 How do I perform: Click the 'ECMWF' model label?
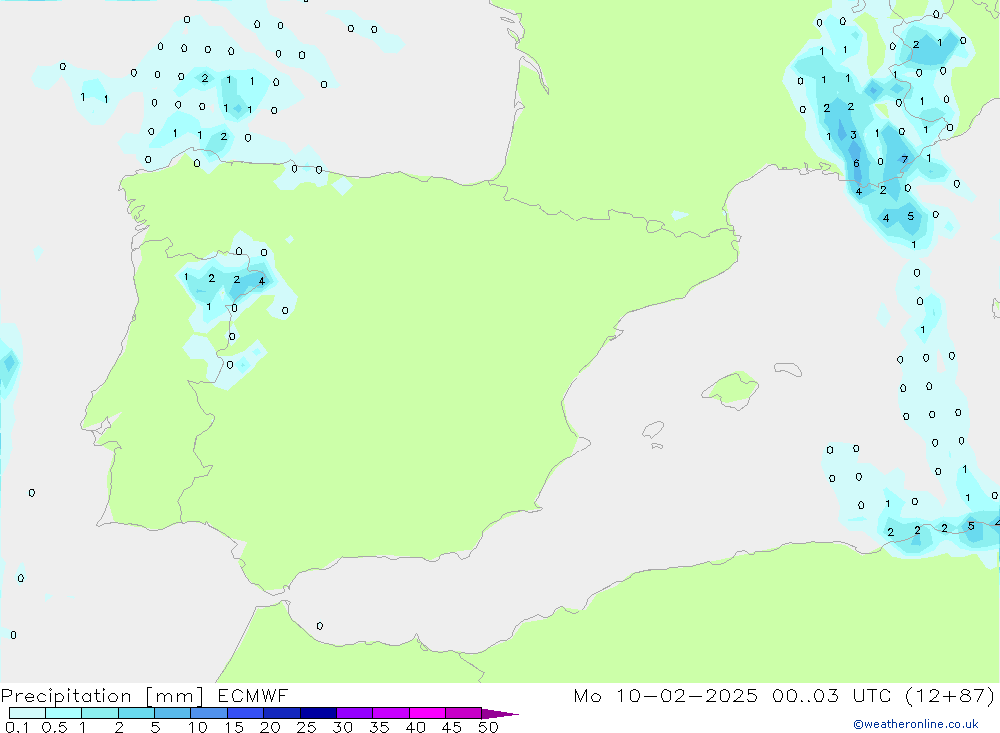click(x=253, y=695)
